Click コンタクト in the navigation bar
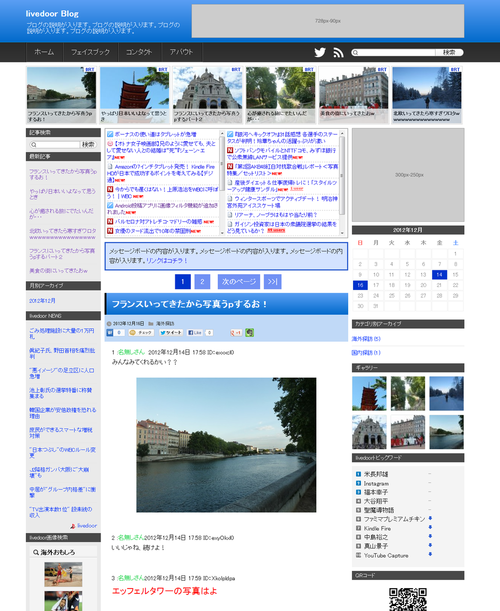The image size is (500, 611). click(x=139, y=52)
